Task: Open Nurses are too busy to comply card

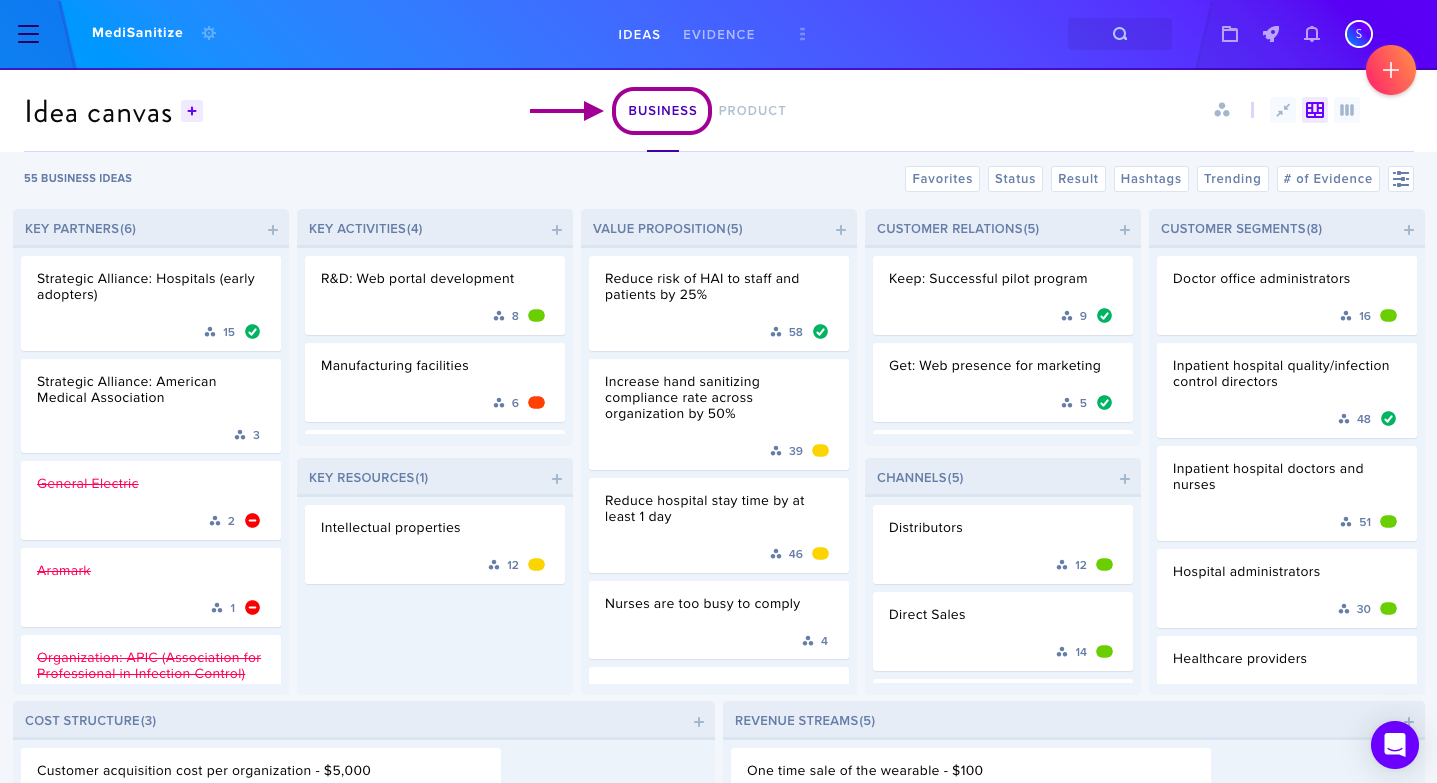Action: 719,620
